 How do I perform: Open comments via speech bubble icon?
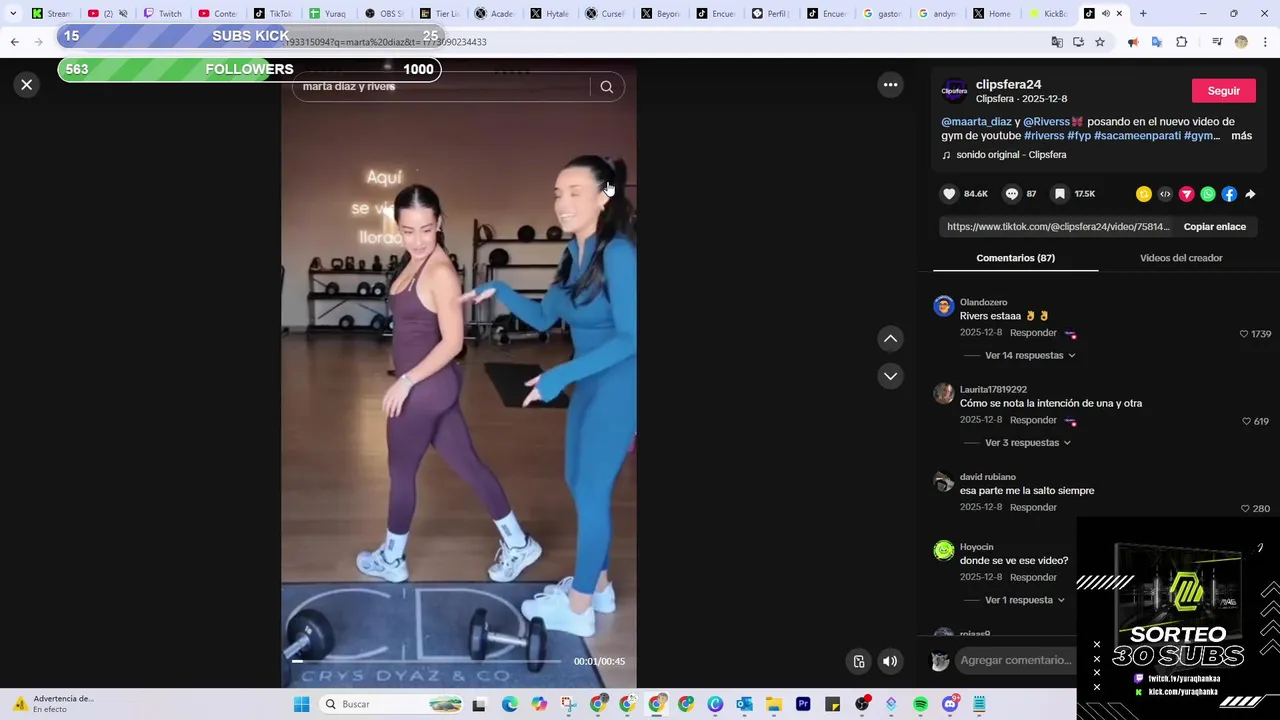click(1012, 194)
